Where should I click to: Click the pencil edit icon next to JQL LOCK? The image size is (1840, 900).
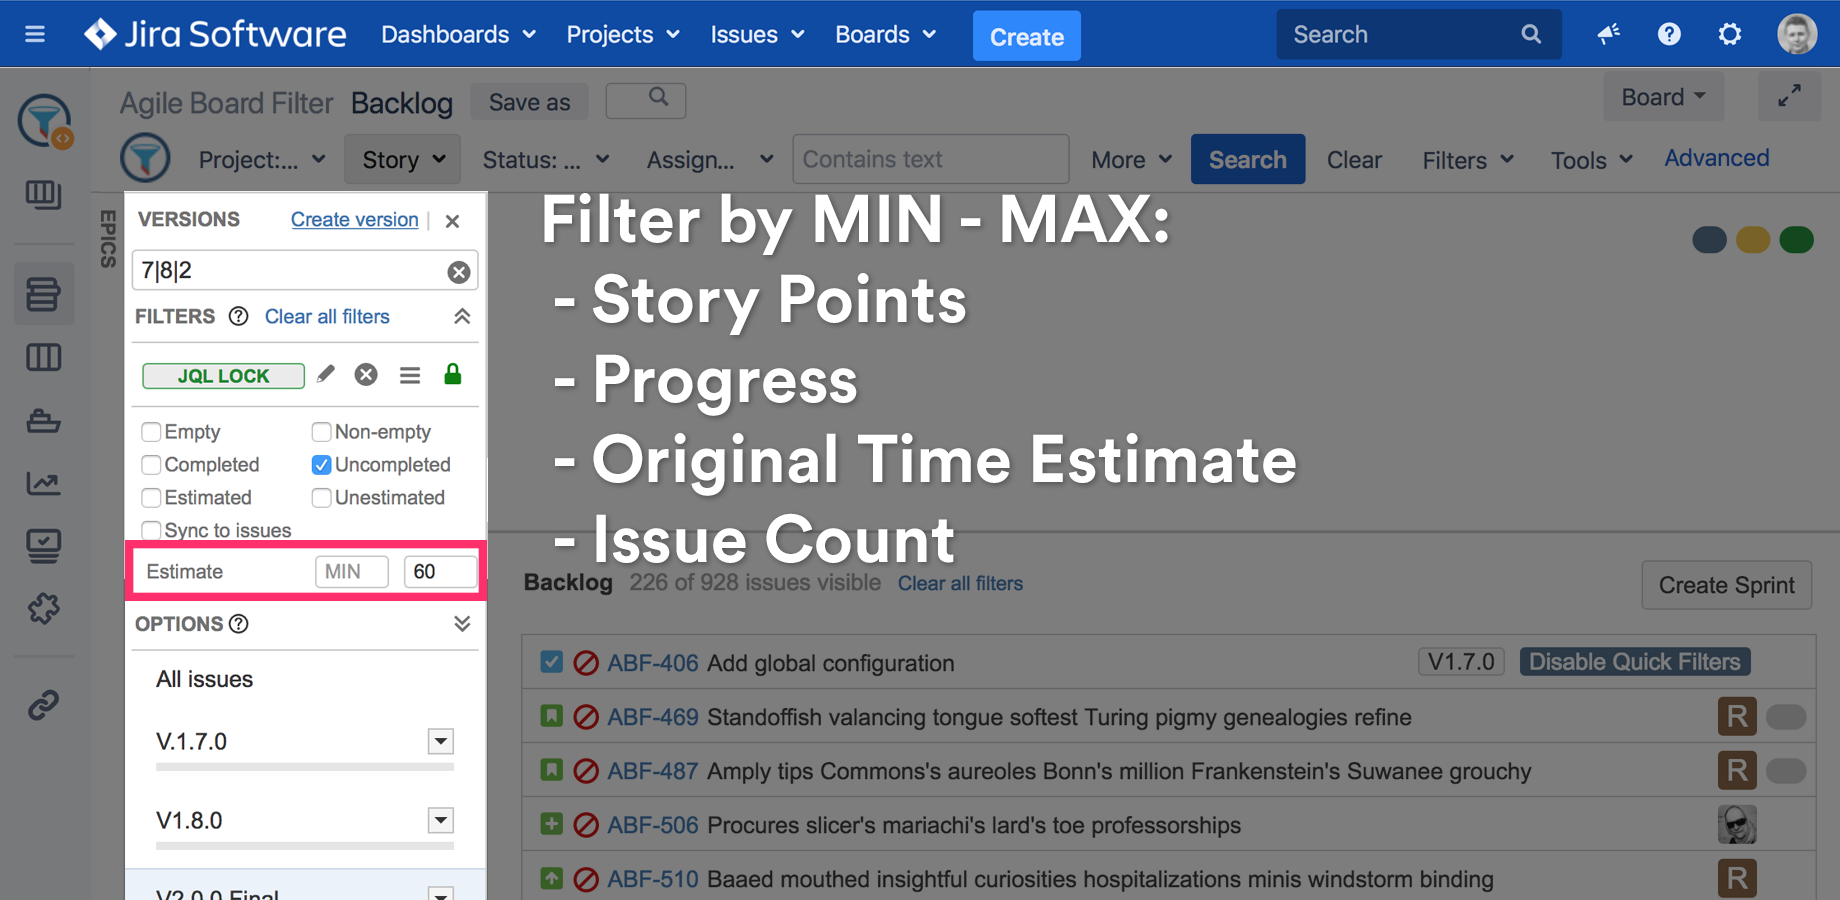pyautogui.click(x=324, y=374)
